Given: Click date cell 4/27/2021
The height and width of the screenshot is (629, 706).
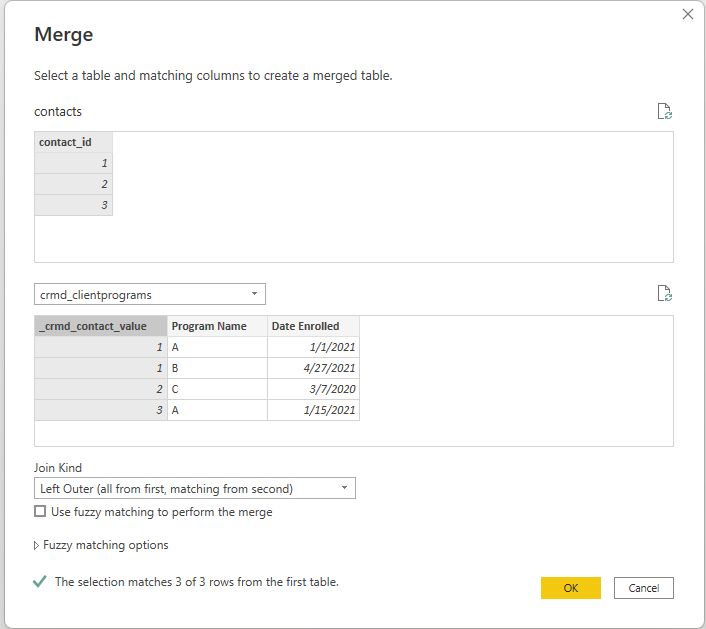Looking at the screenshot, I should pyautogui.click(x=313, y=368).
